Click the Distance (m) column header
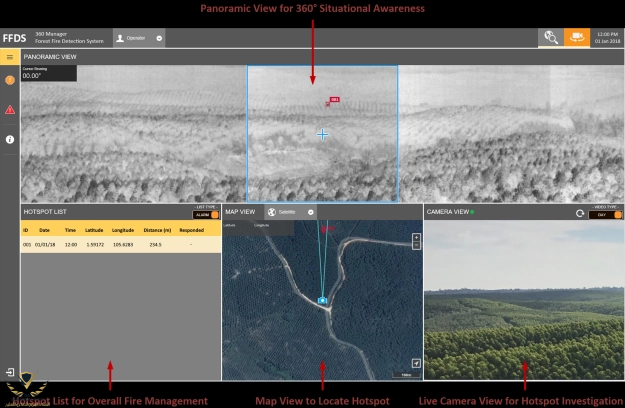 coord(157,230)
